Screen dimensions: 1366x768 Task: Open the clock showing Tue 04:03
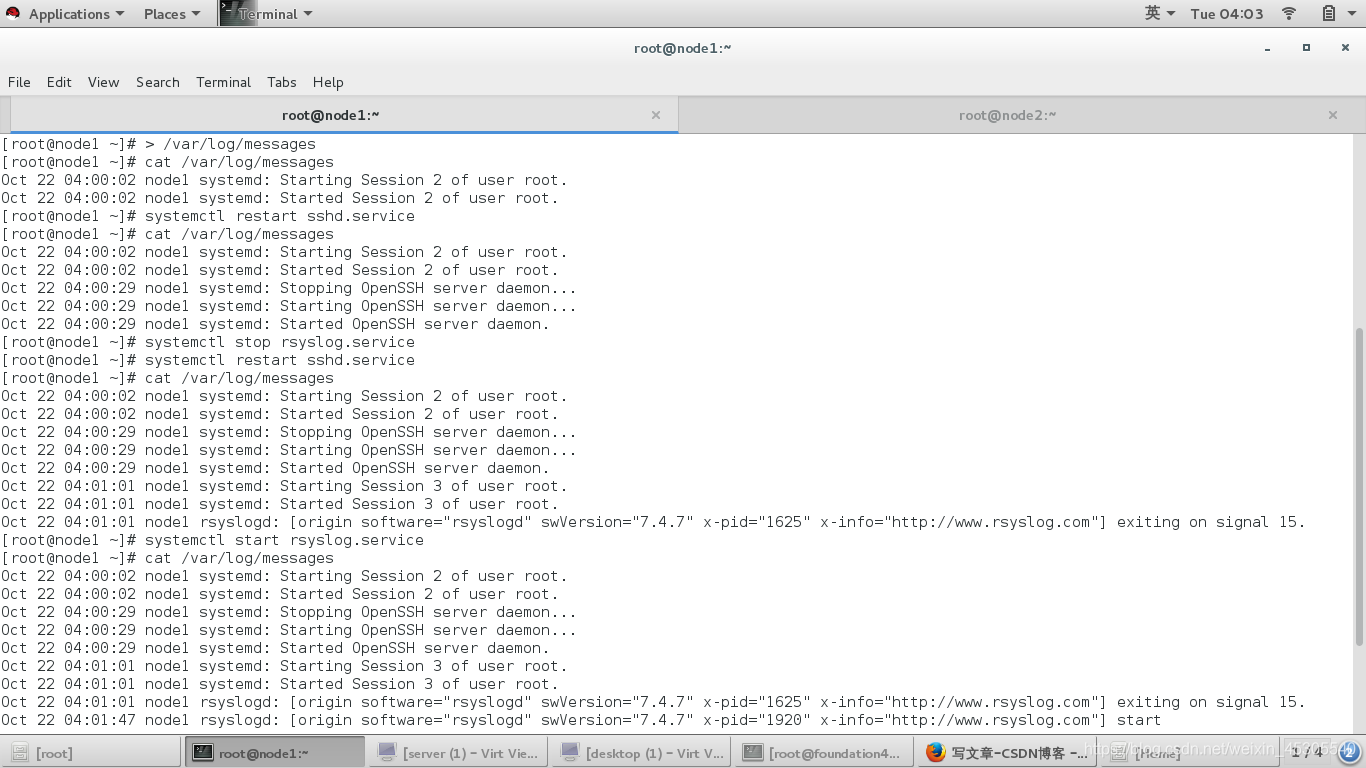(x=1227, y=14)
